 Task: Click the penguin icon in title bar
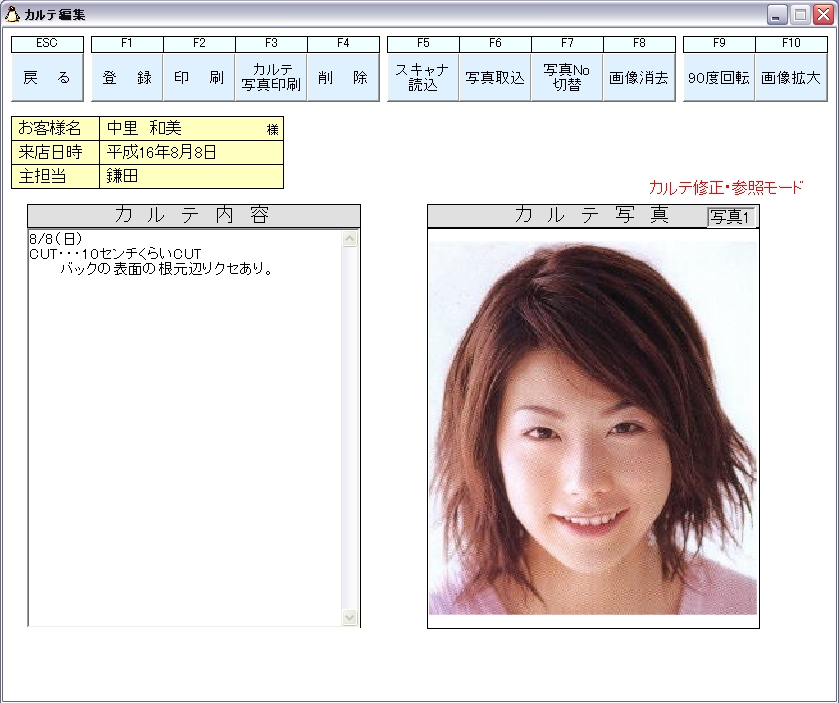tap(13, 14)
